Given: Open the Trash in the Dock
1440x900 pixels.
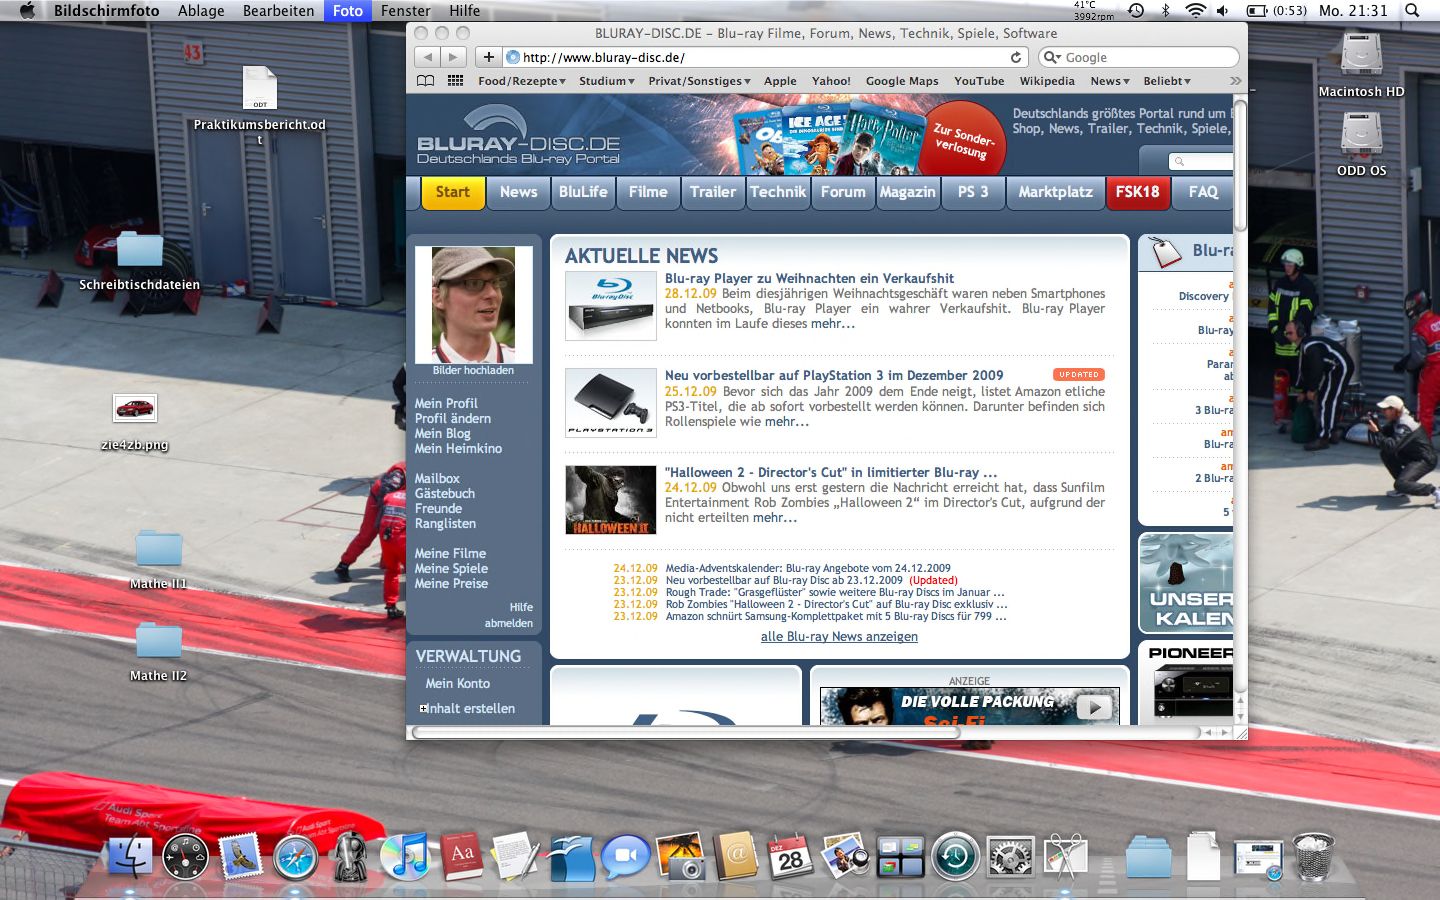Looking at the screenshot, I should coord(1313,857).
